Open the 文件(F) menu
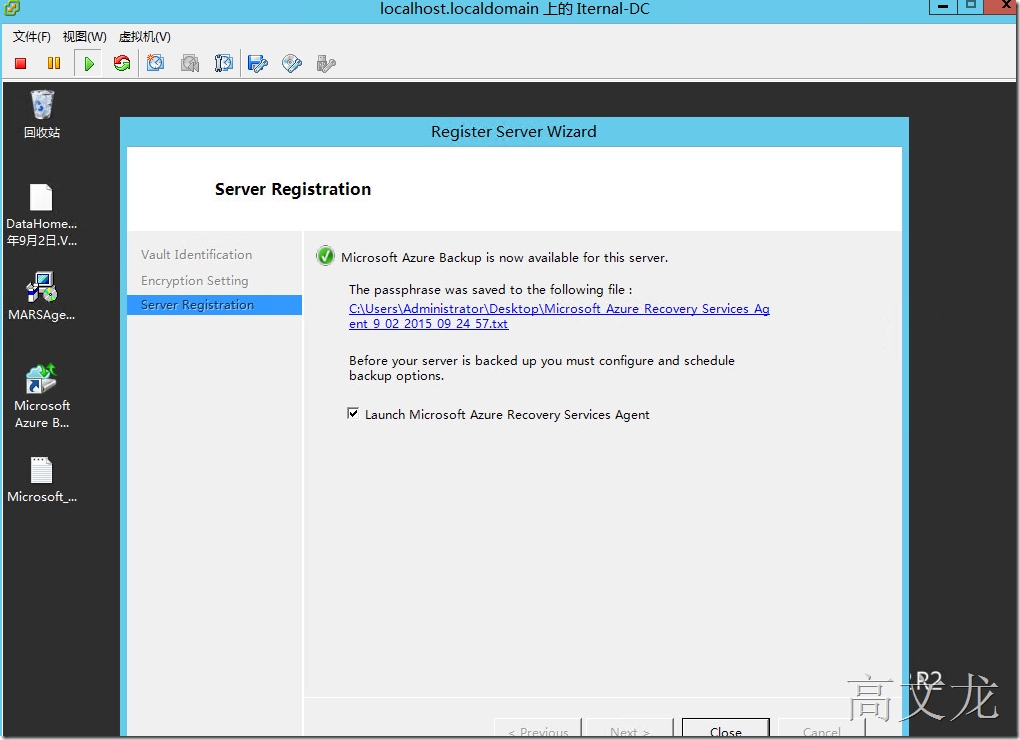Viewport: 1020px width, 740px height. pyautogui.click(x=31, y=36)
